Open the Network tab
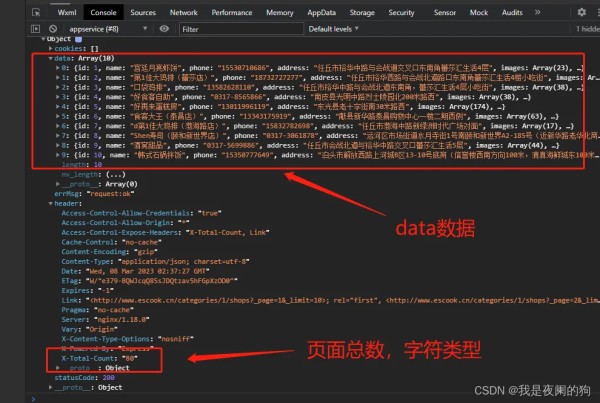 (184, 13)
